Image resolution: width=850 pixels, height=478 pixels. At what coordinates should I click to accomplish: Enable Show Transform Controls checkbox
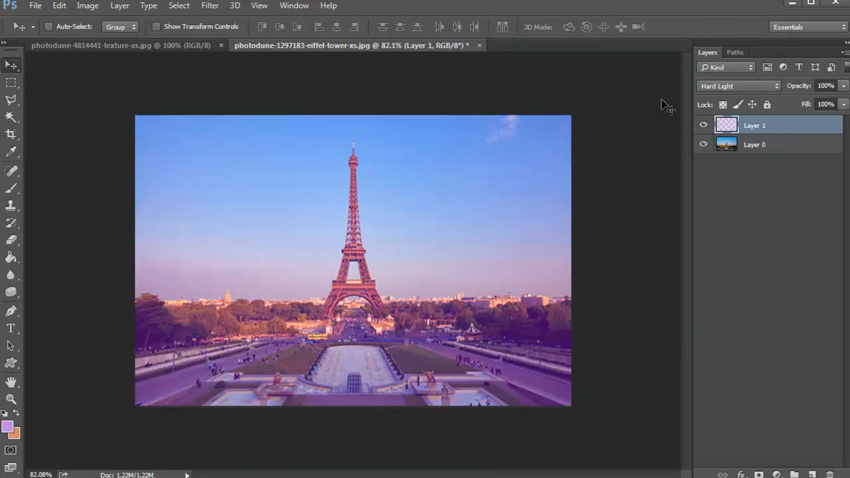coord(156,27)
